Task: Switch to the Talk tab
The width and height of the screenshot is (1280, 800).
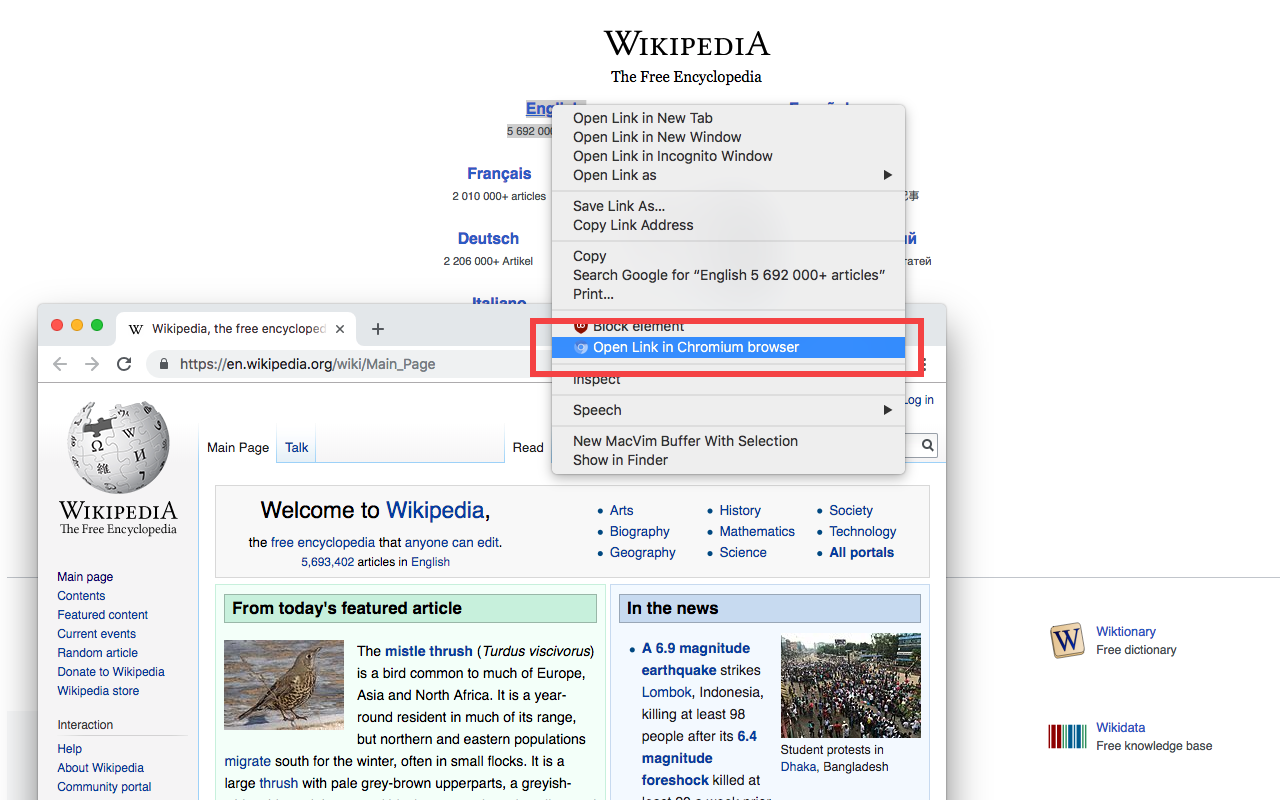Action: [295, 447]
